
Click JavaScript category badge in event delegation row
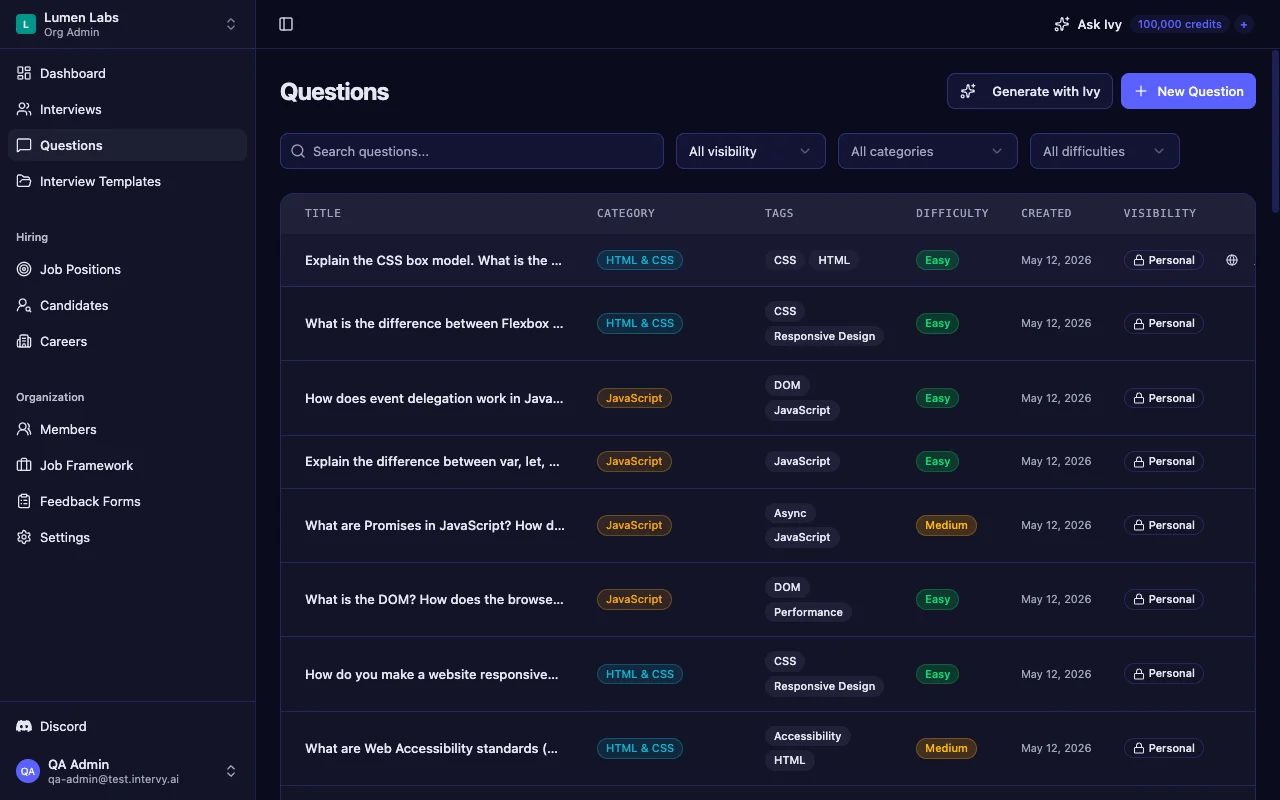pyautogui.click(x=634, y=398)
